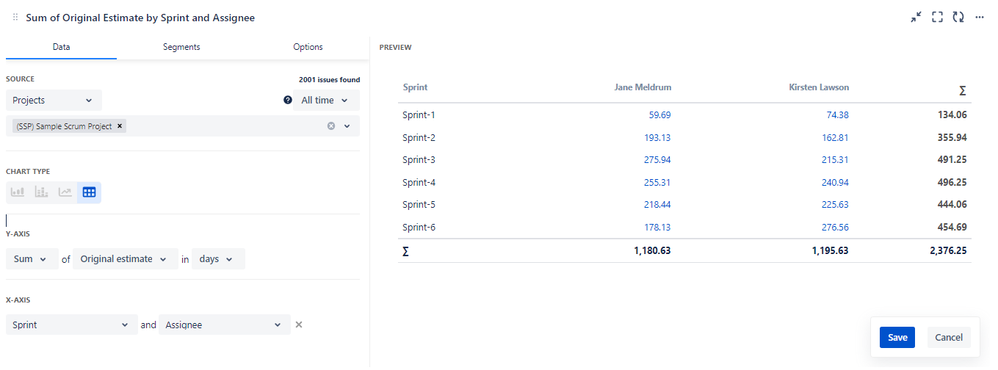Select the Sprint-6 row label
This screenshot has width=998, height=370.
click(x=419, y=227)
